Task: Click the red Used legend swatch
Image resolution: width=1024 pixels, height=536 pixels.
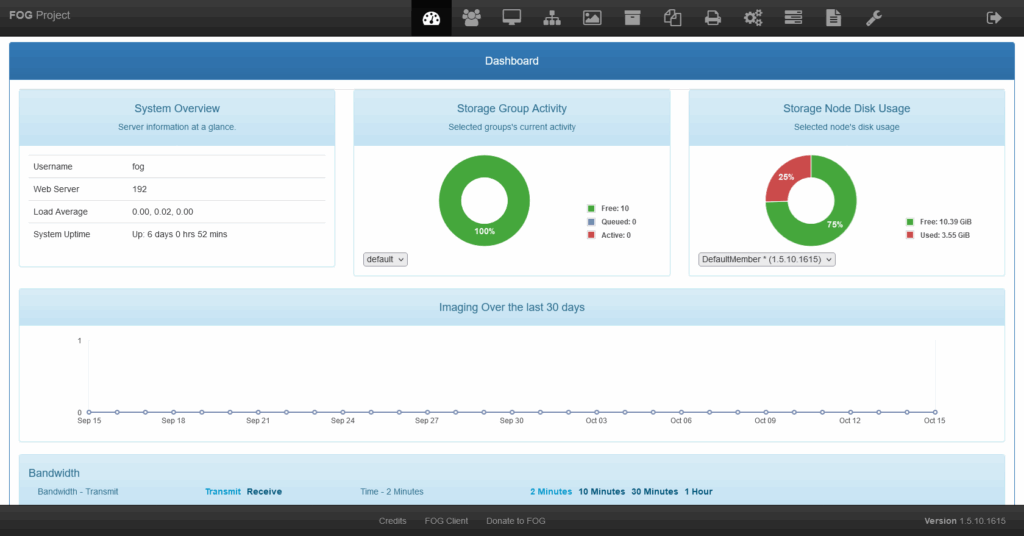Action: (910, 235)
